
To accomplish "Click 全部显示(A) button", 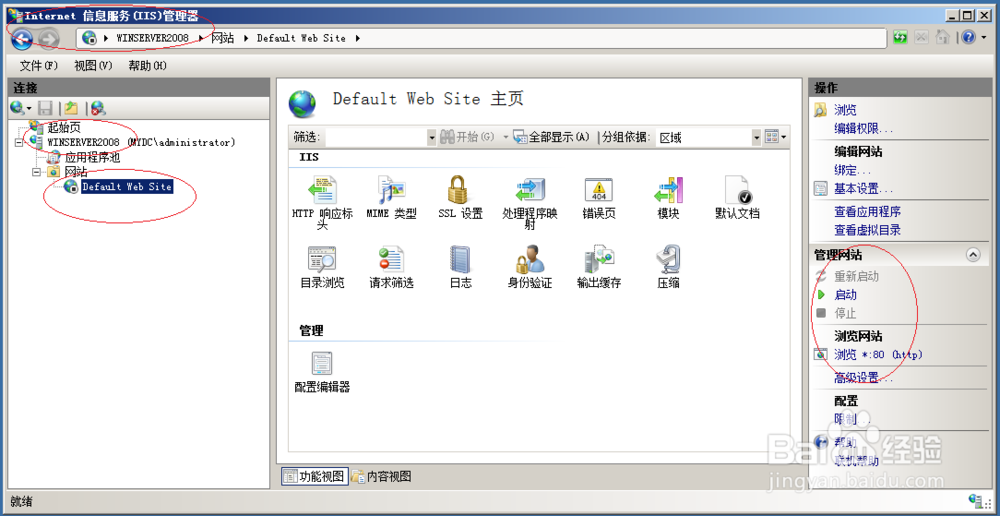I will 552,137.
